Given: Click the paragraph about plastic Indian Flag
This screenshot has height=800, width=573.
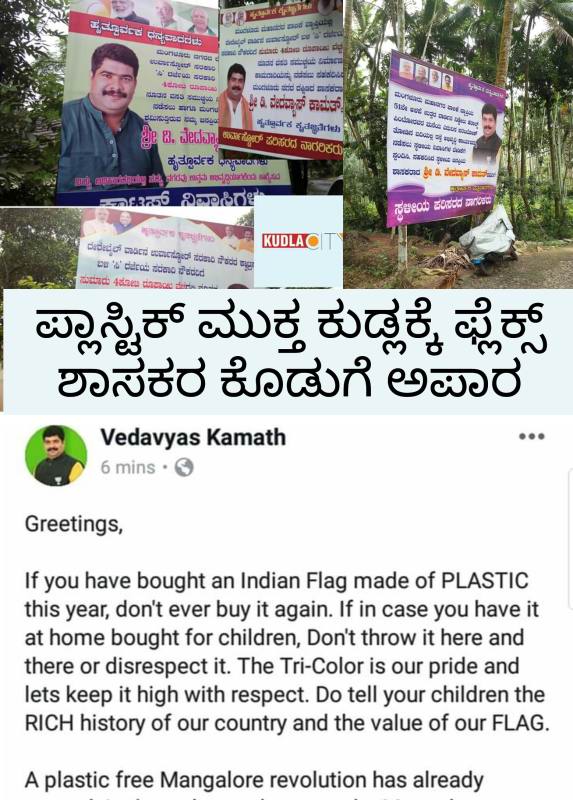Looking at the screenshot, I should point(287,652).
